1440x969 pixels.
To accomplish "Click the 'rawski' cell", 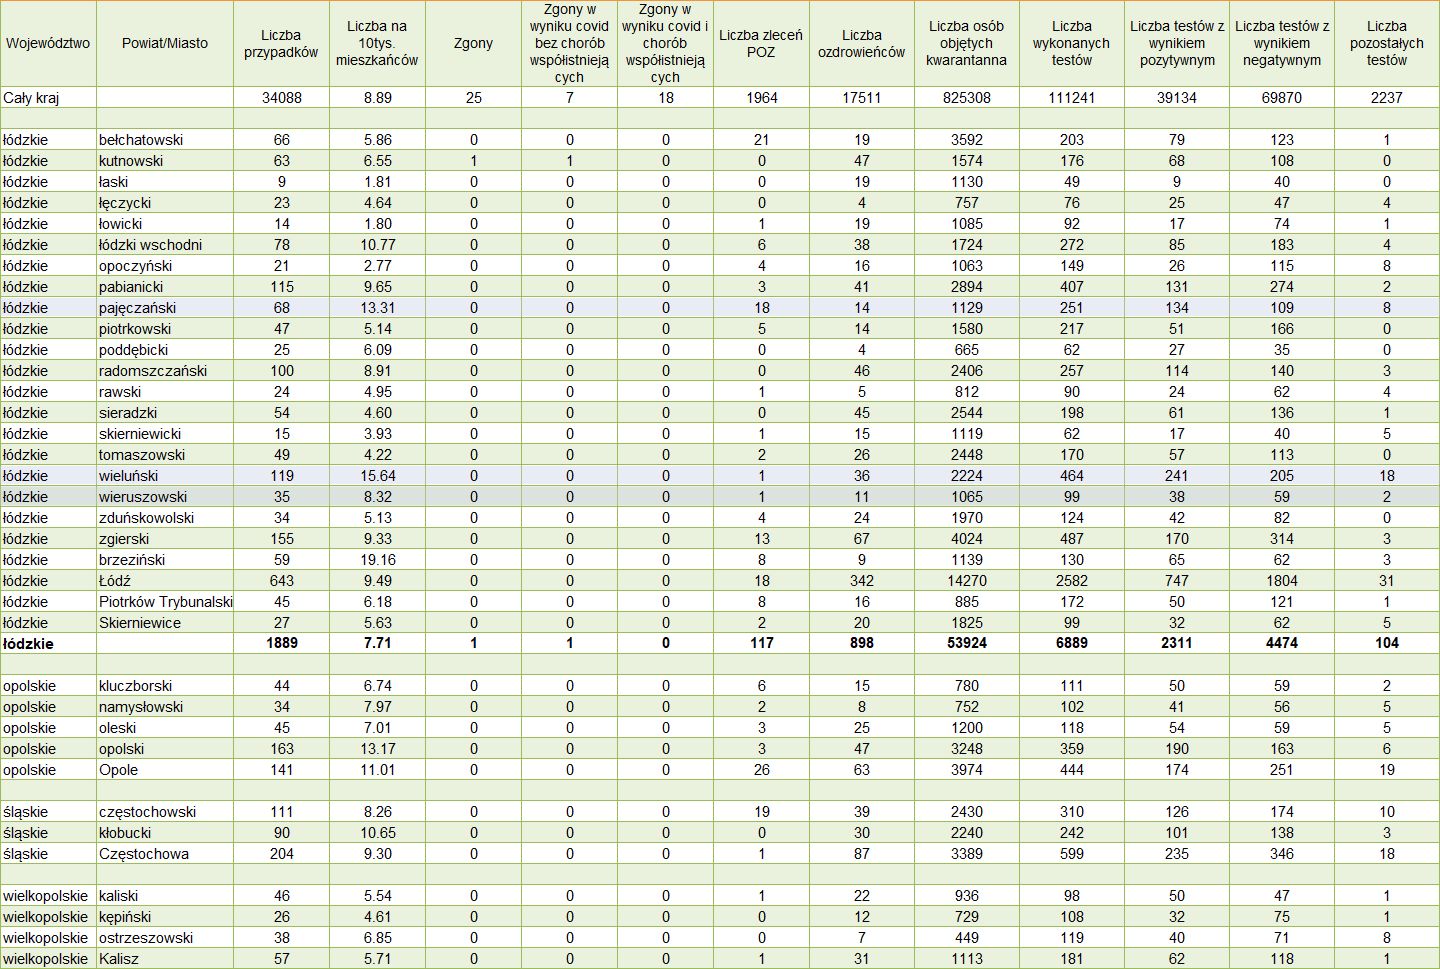I will (x=165, y=392).
